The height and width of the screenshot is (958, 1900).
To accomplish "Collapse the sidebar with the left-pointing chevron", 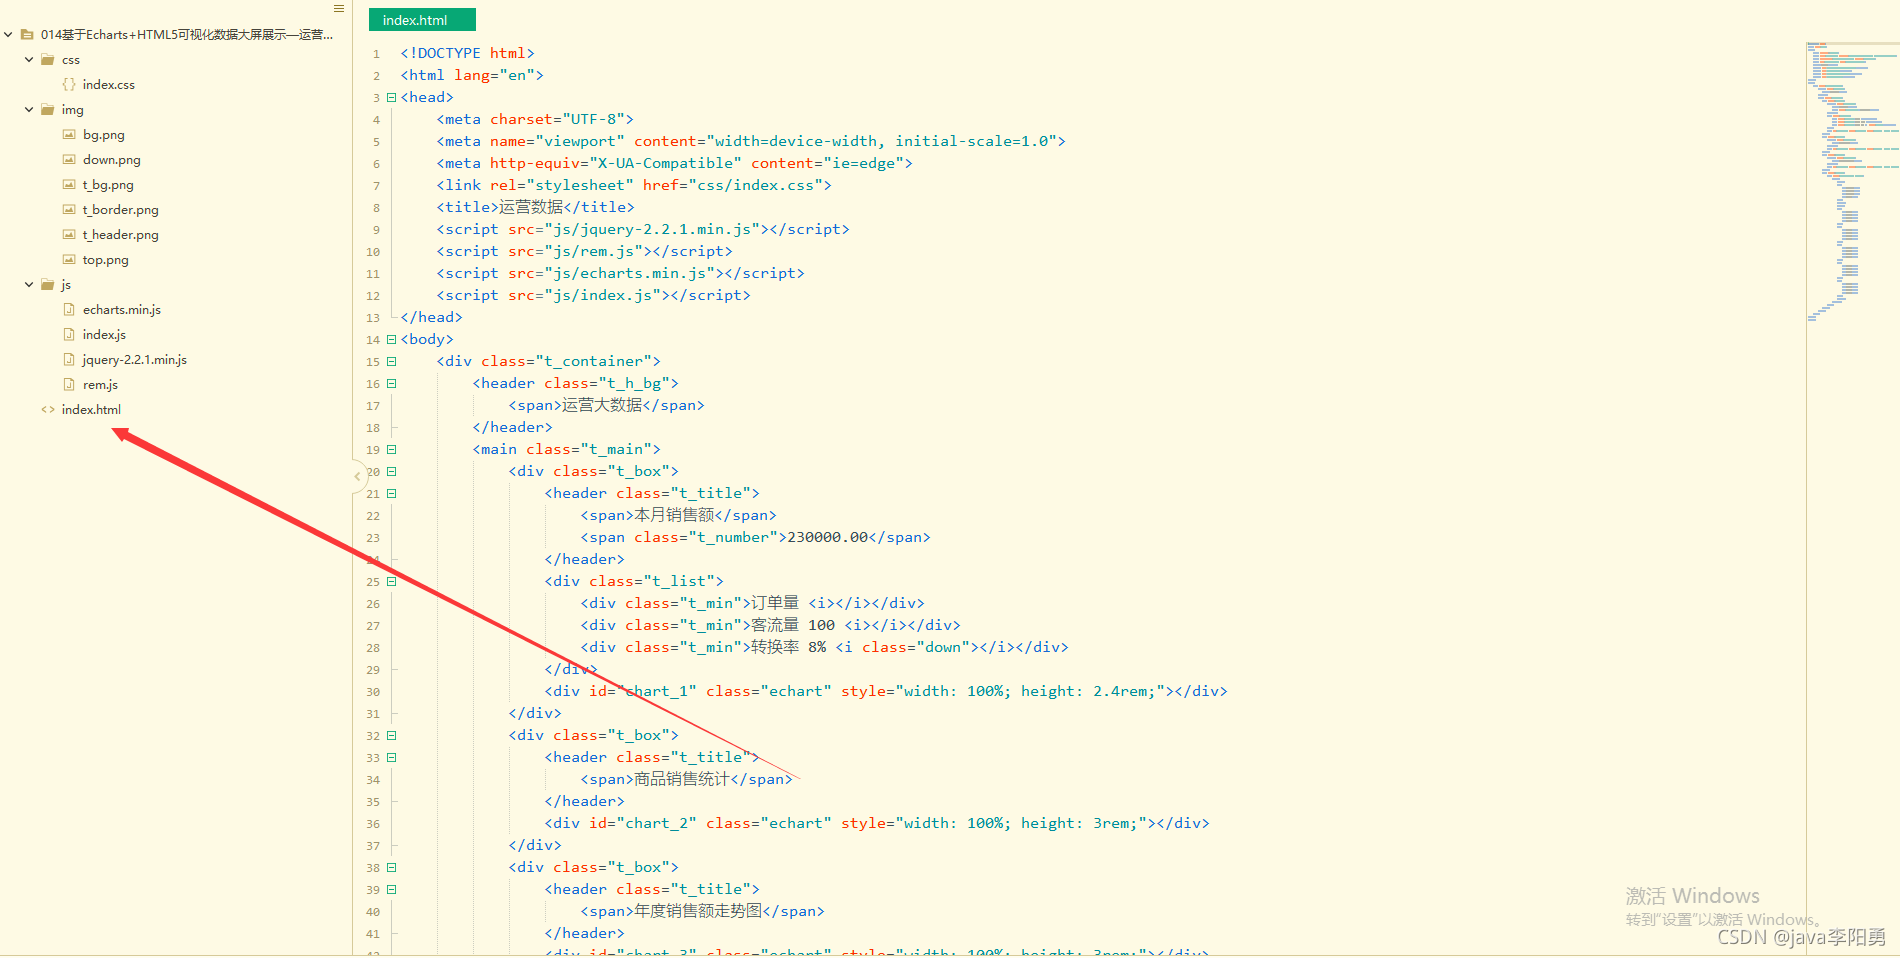I will 358,477.
